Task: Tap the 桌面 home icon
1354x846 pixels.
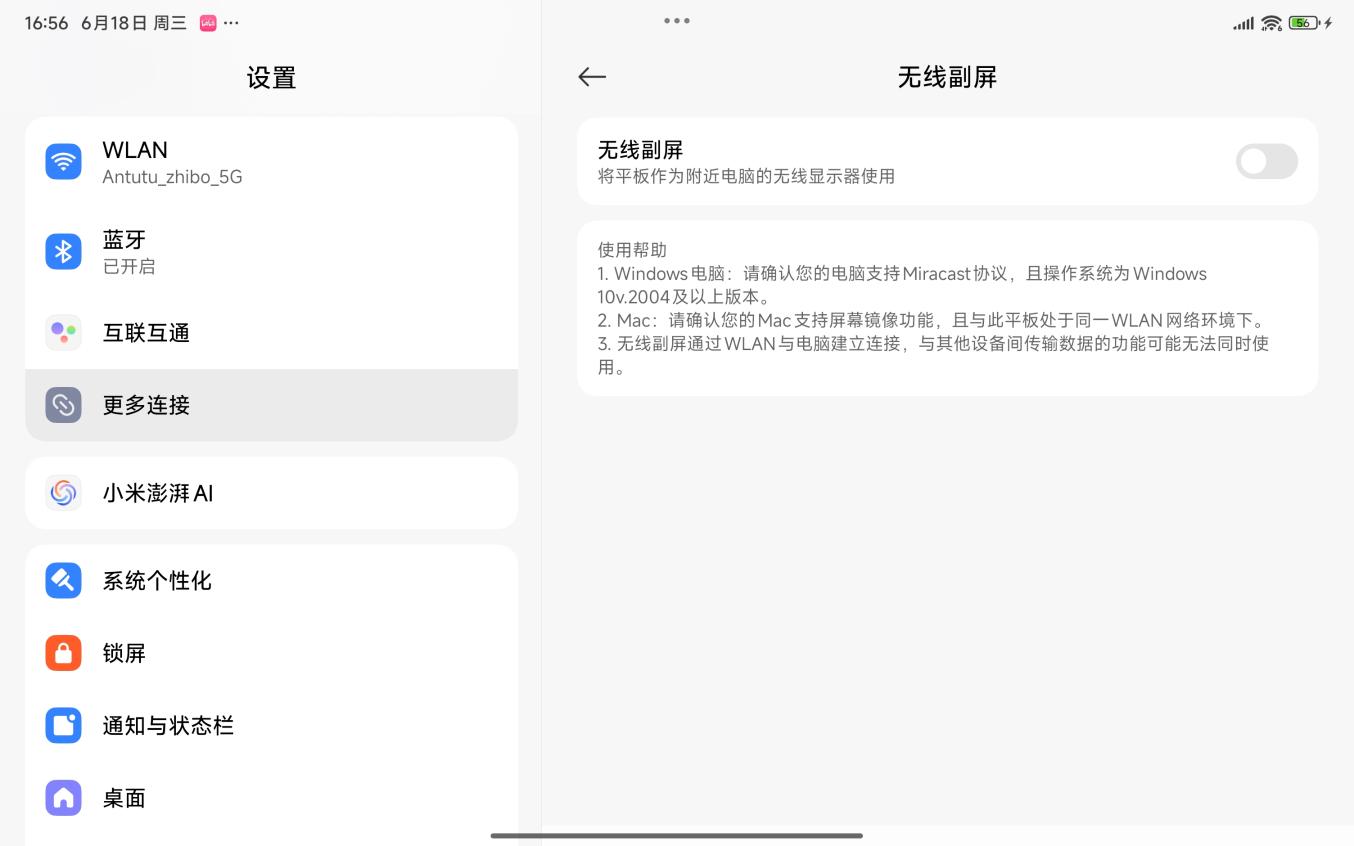Action: tap(63, 798)
